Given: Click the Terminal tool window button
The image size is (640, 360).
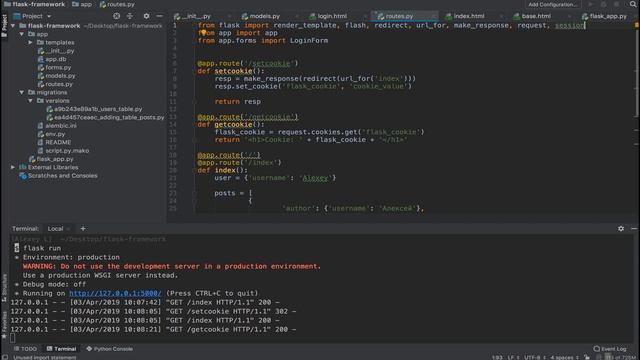Looking at the screenshot, I should point(61,349).
